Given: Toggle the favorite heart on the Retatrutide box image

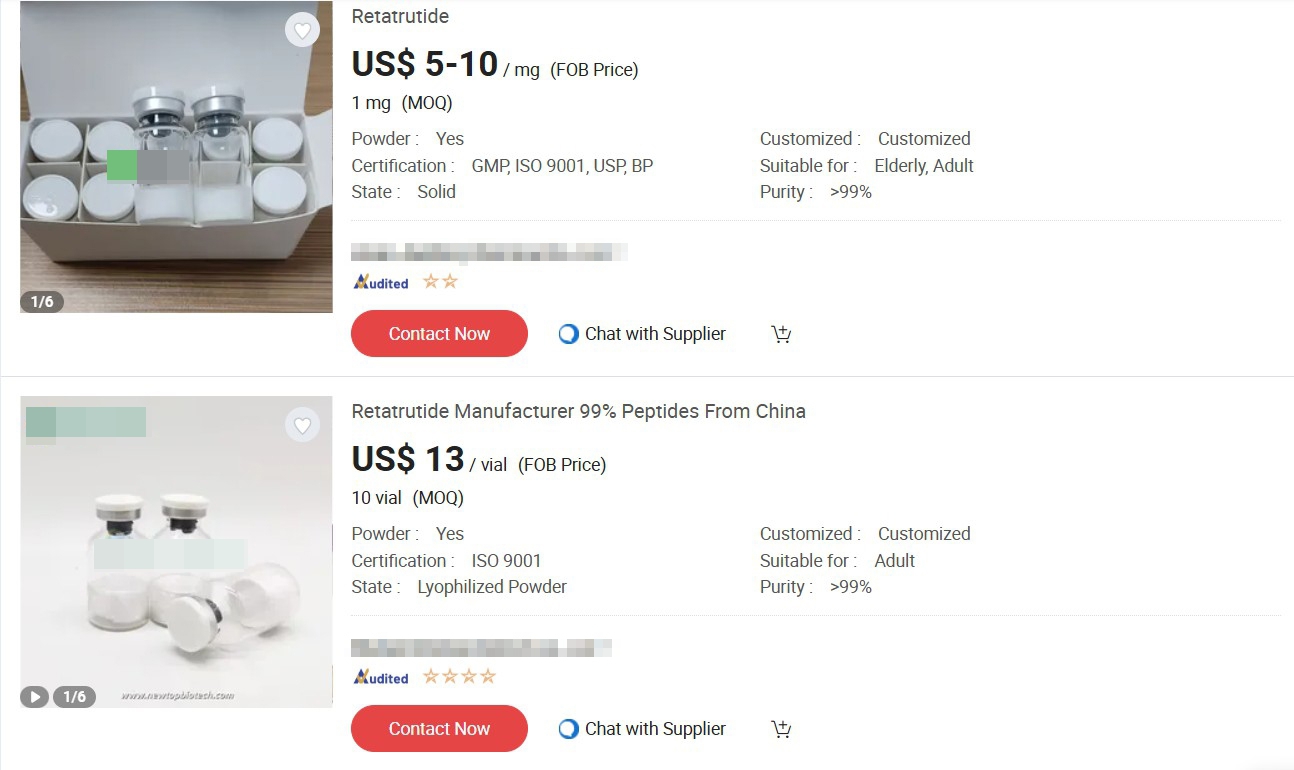Looking at the screenshot, I should pyautogui.click(x=303, y=30).
